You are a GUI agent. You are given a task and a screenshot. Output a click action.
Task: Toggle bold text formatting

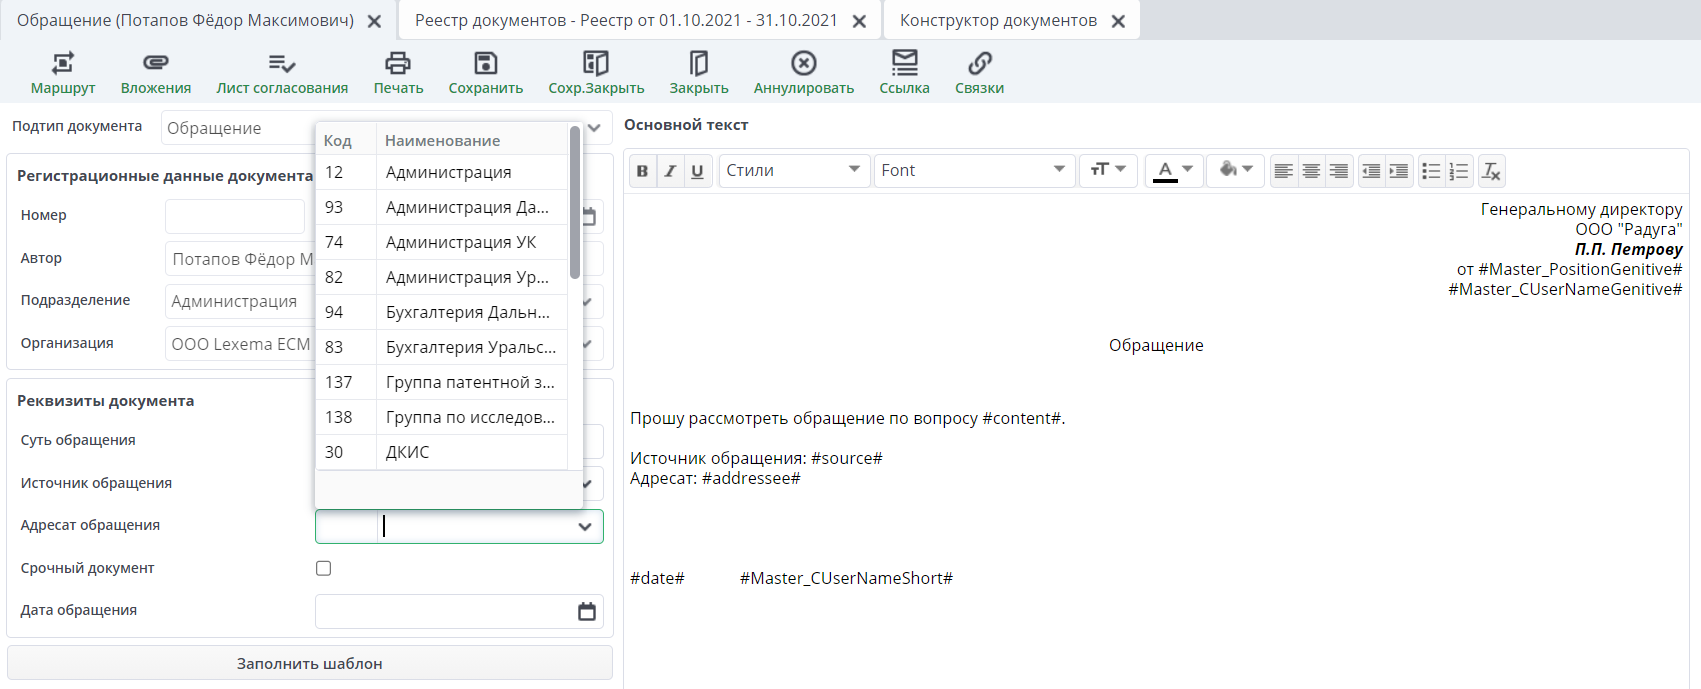coord(642,171)
